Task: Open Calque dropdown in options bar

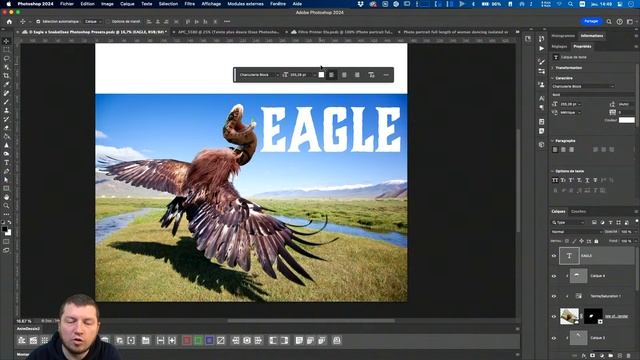Action: (93, 21)
